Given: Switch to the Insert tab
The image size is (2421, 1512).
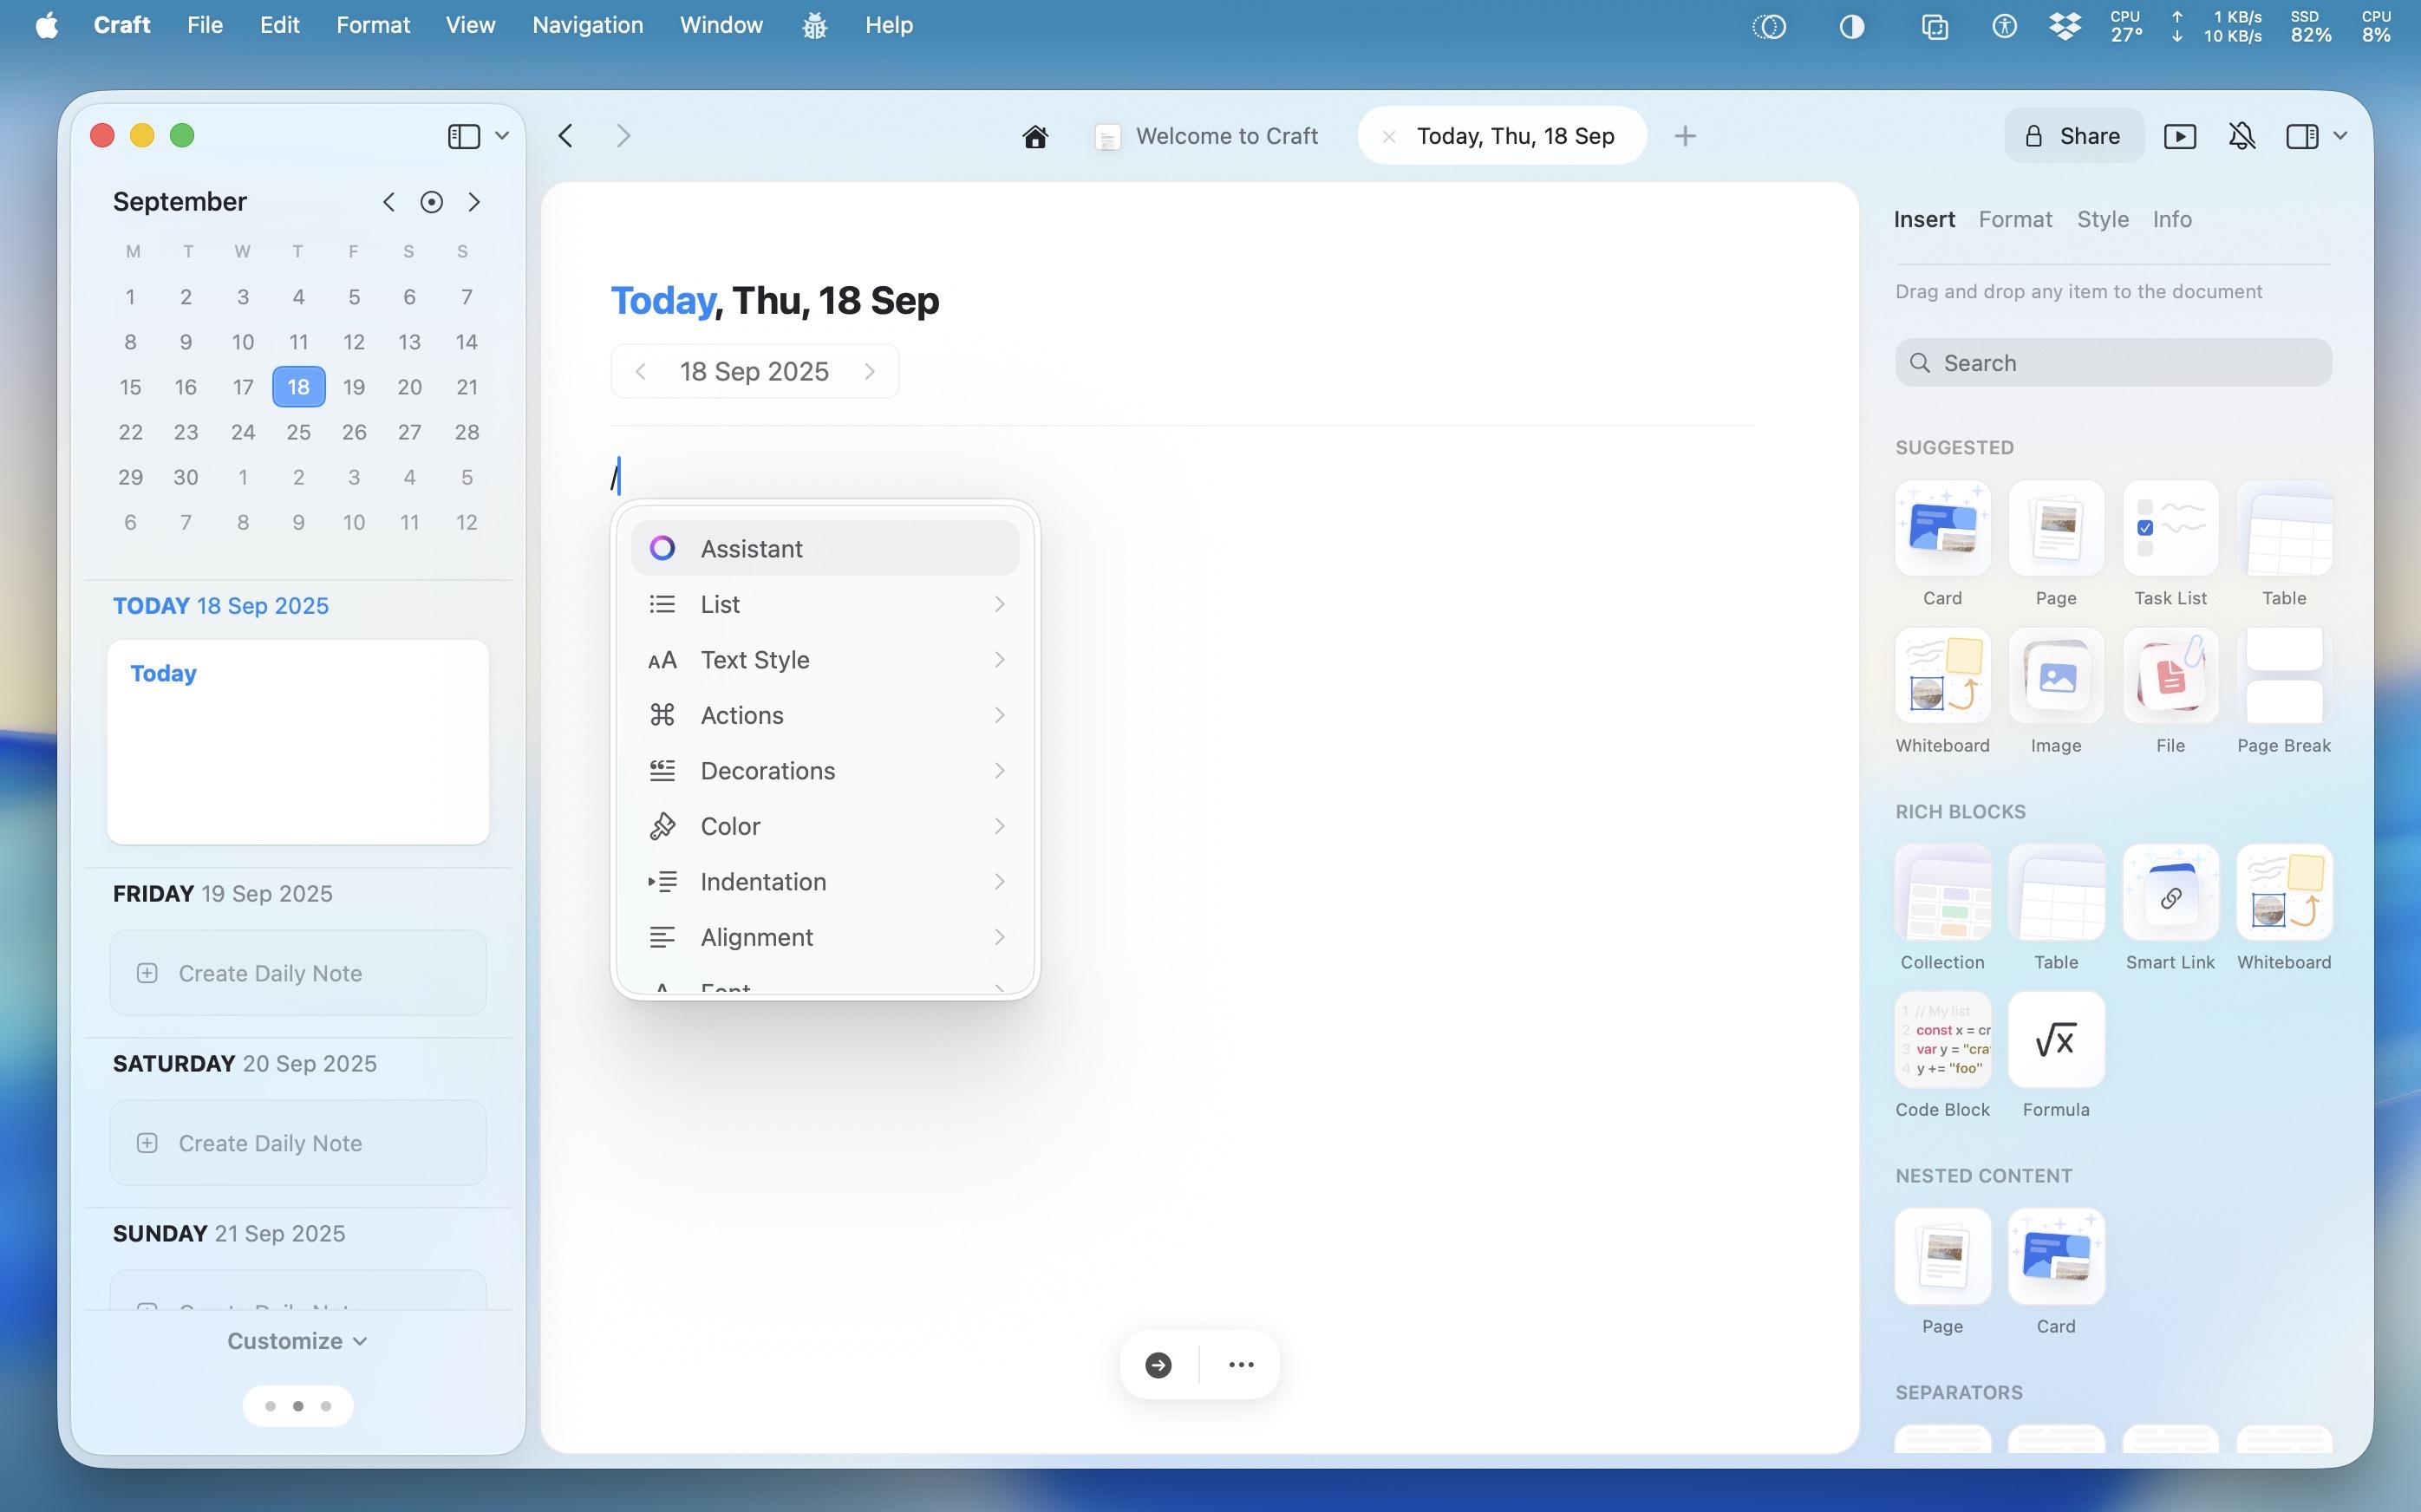Looking at the screenshot, I should point(1924,219).
